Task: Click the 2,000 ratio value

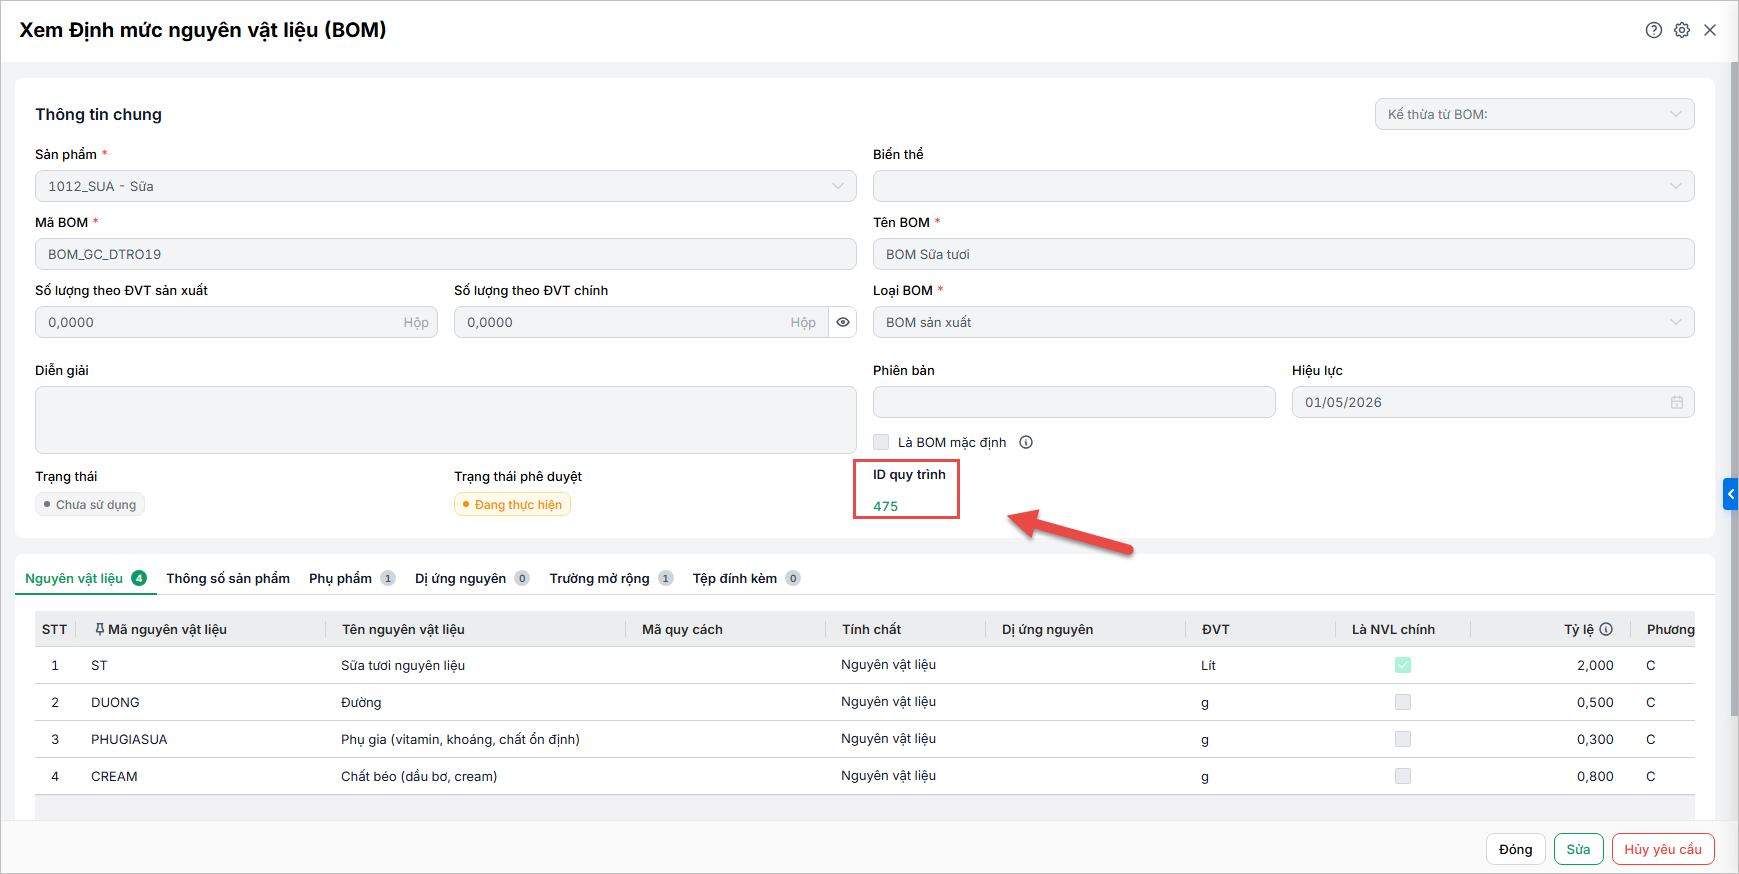Action: [1595, 665]
